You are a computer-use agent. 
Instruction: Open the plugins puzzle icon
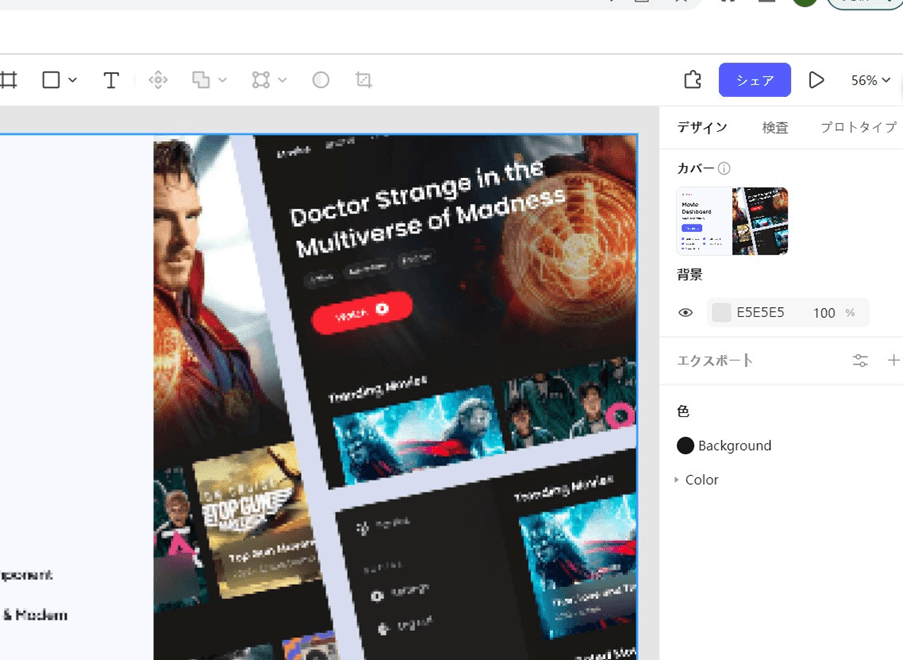point(693,80)
